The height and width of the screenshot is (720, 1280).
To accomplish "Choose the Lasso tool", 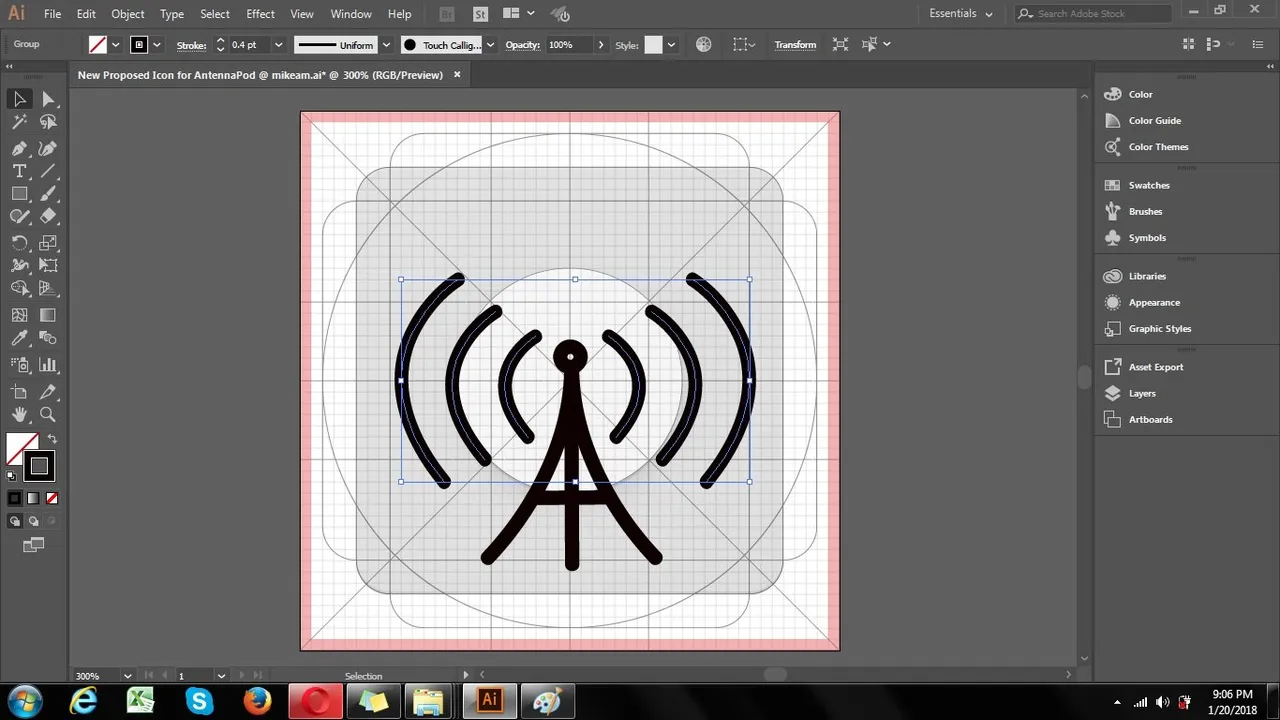I will tap(48, 122).
